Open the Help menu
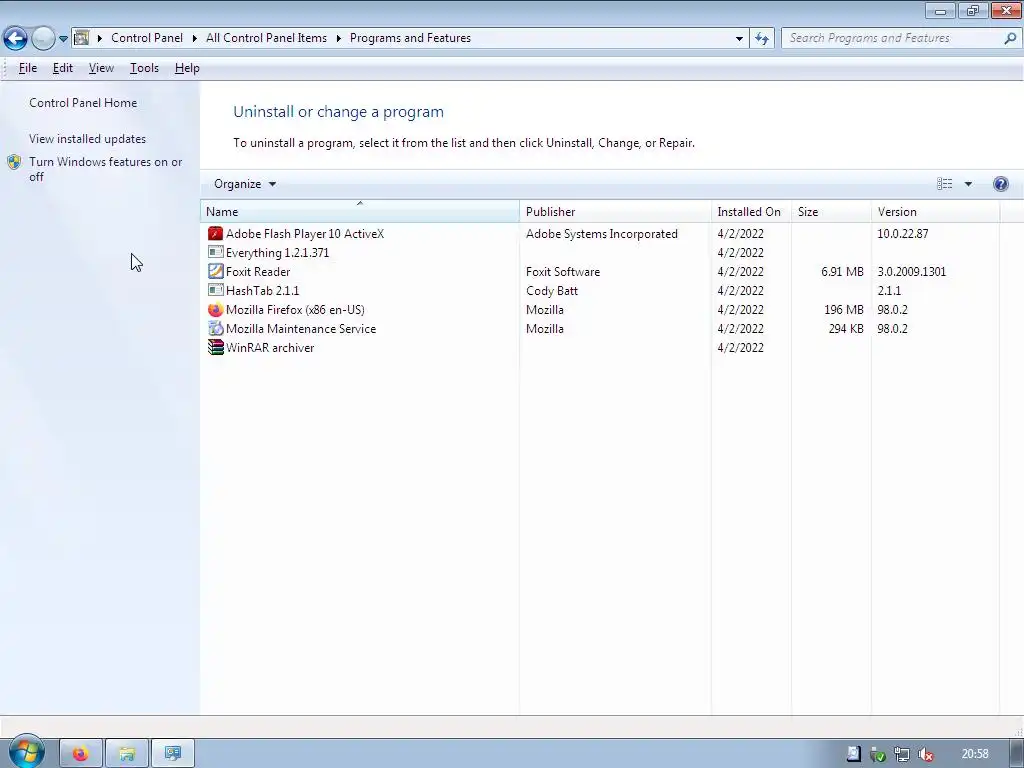Image resolution: width=1024 pixels, height=768 pixels. point(187,68)
